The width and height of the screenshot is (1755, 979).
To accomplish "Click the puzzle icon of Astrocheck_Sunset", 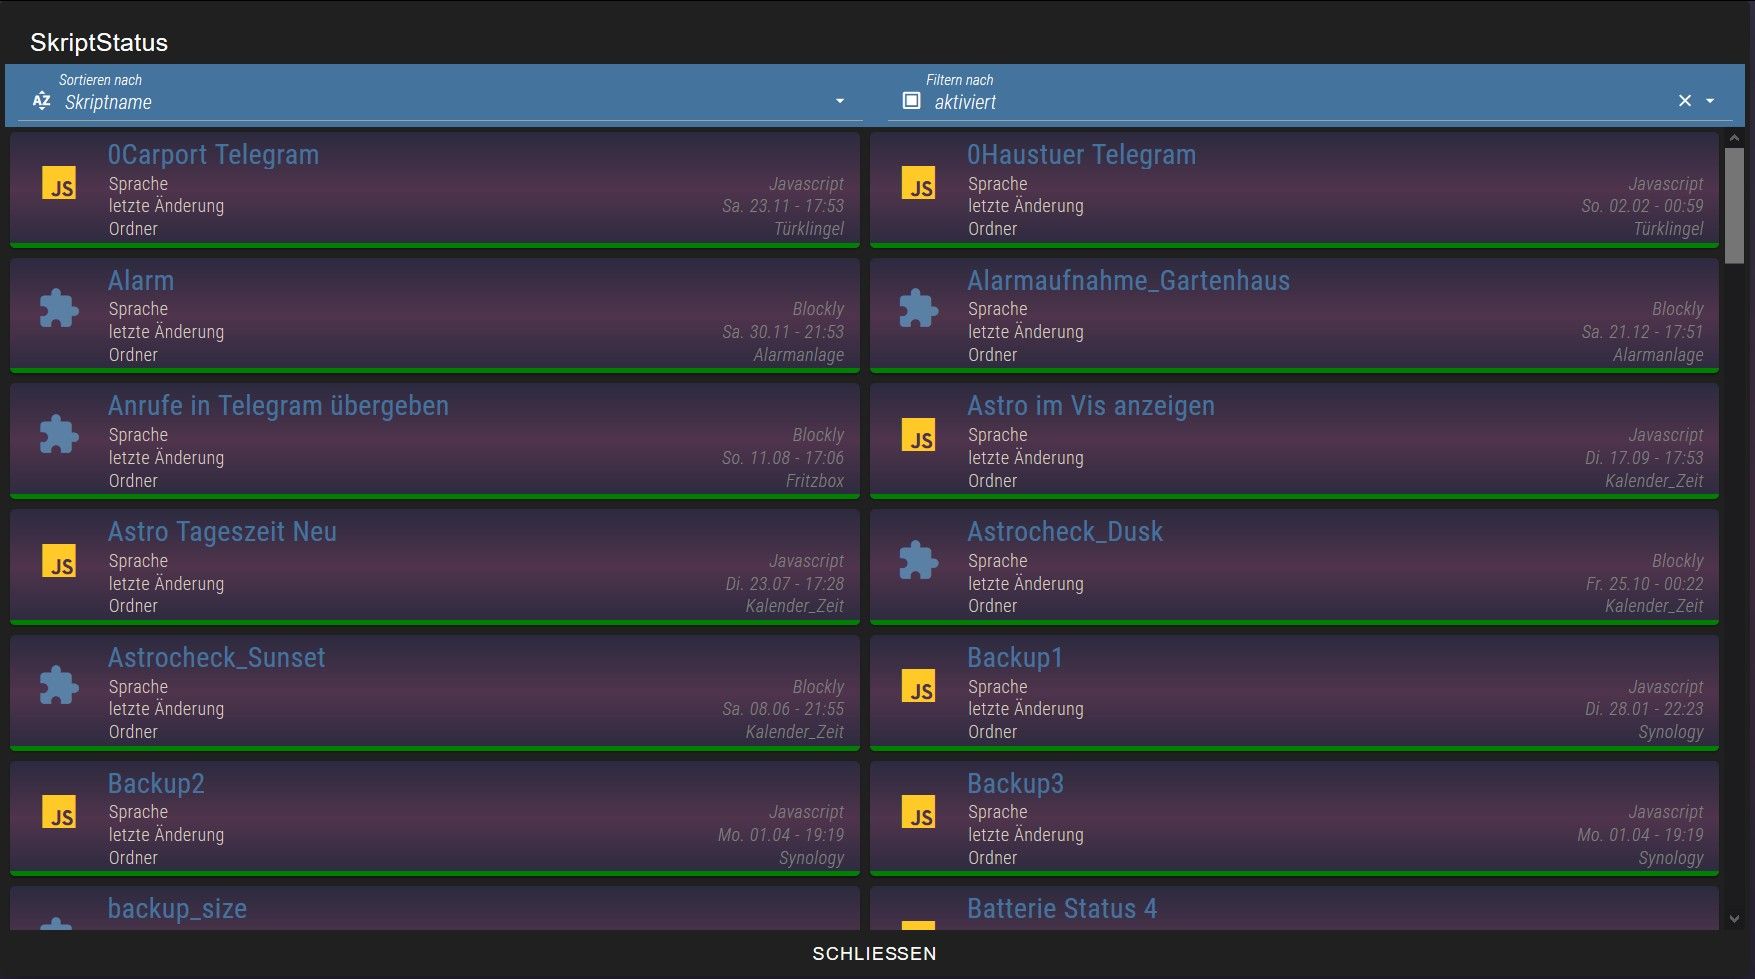I will 59,687.
